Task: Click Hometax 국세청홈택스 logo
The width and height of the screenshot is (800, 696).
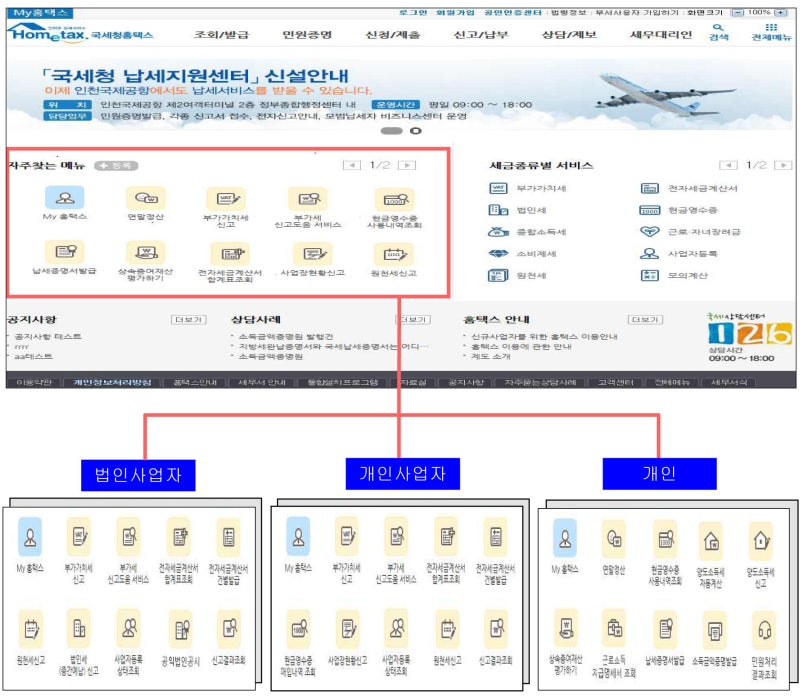Action: (80, 34)
